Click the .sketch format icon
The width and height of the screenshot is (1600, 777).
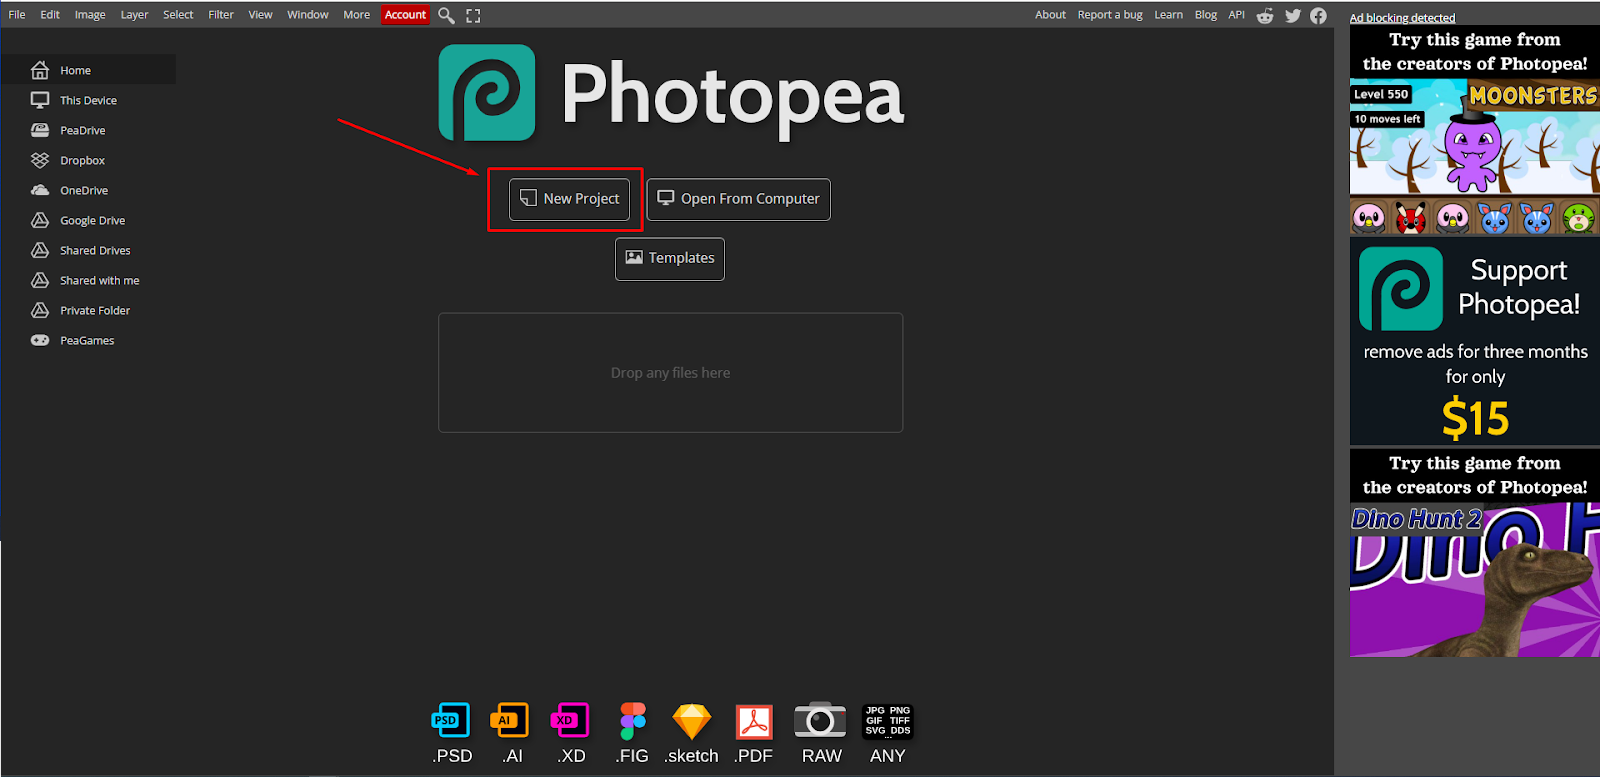(x=691, y=721)
